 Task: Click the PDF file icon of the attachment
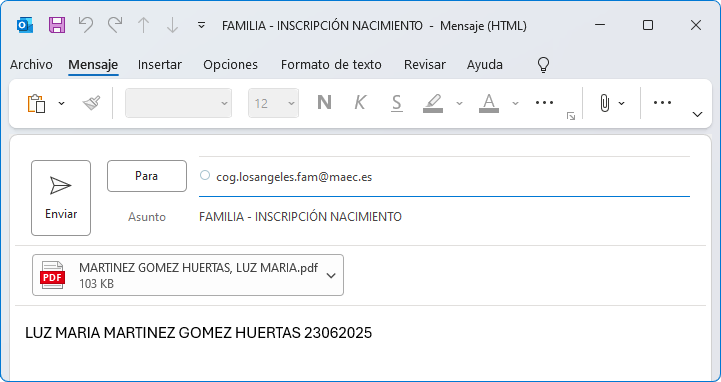pos(52,275)
